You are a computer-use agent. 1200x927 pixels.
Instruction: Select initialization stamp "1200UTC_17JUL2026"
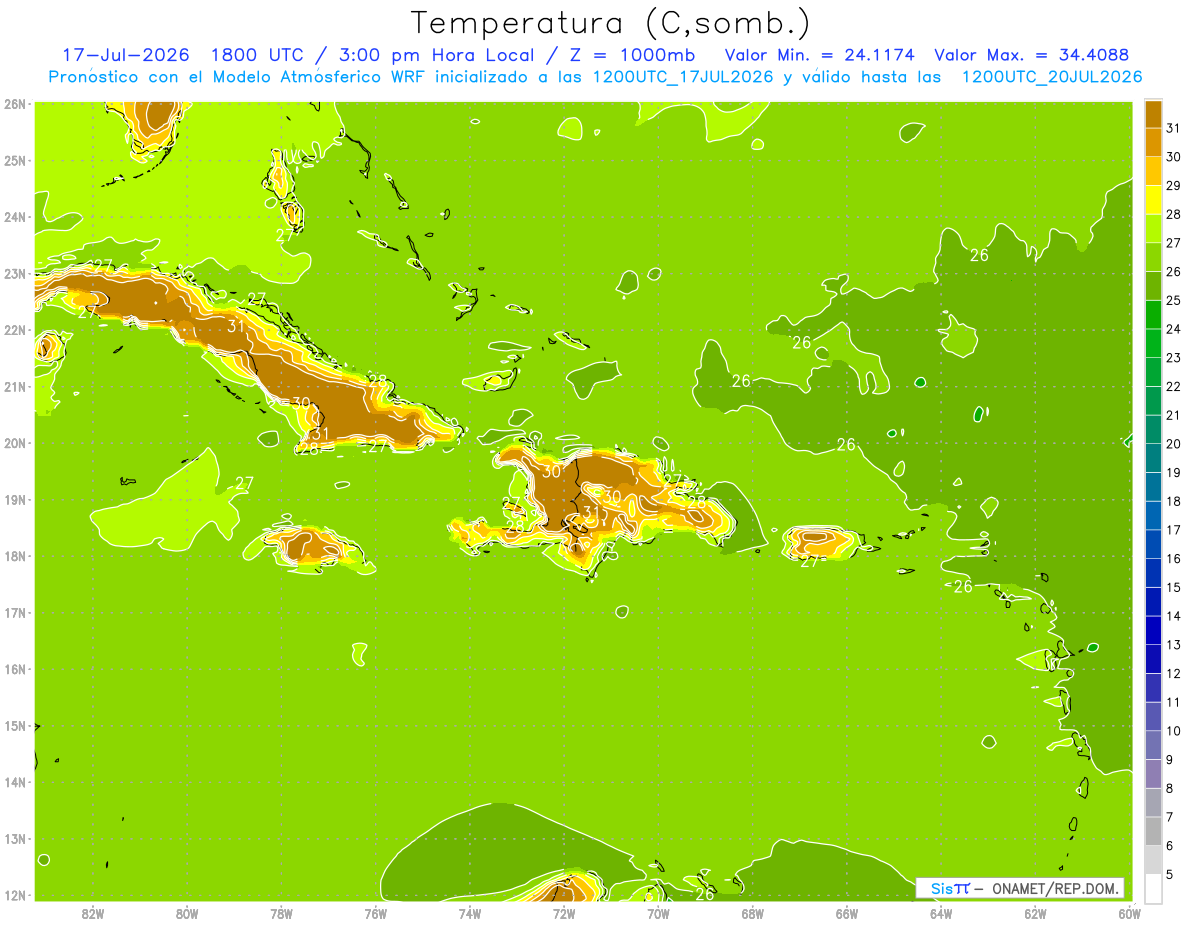click(x=683, y=77)
